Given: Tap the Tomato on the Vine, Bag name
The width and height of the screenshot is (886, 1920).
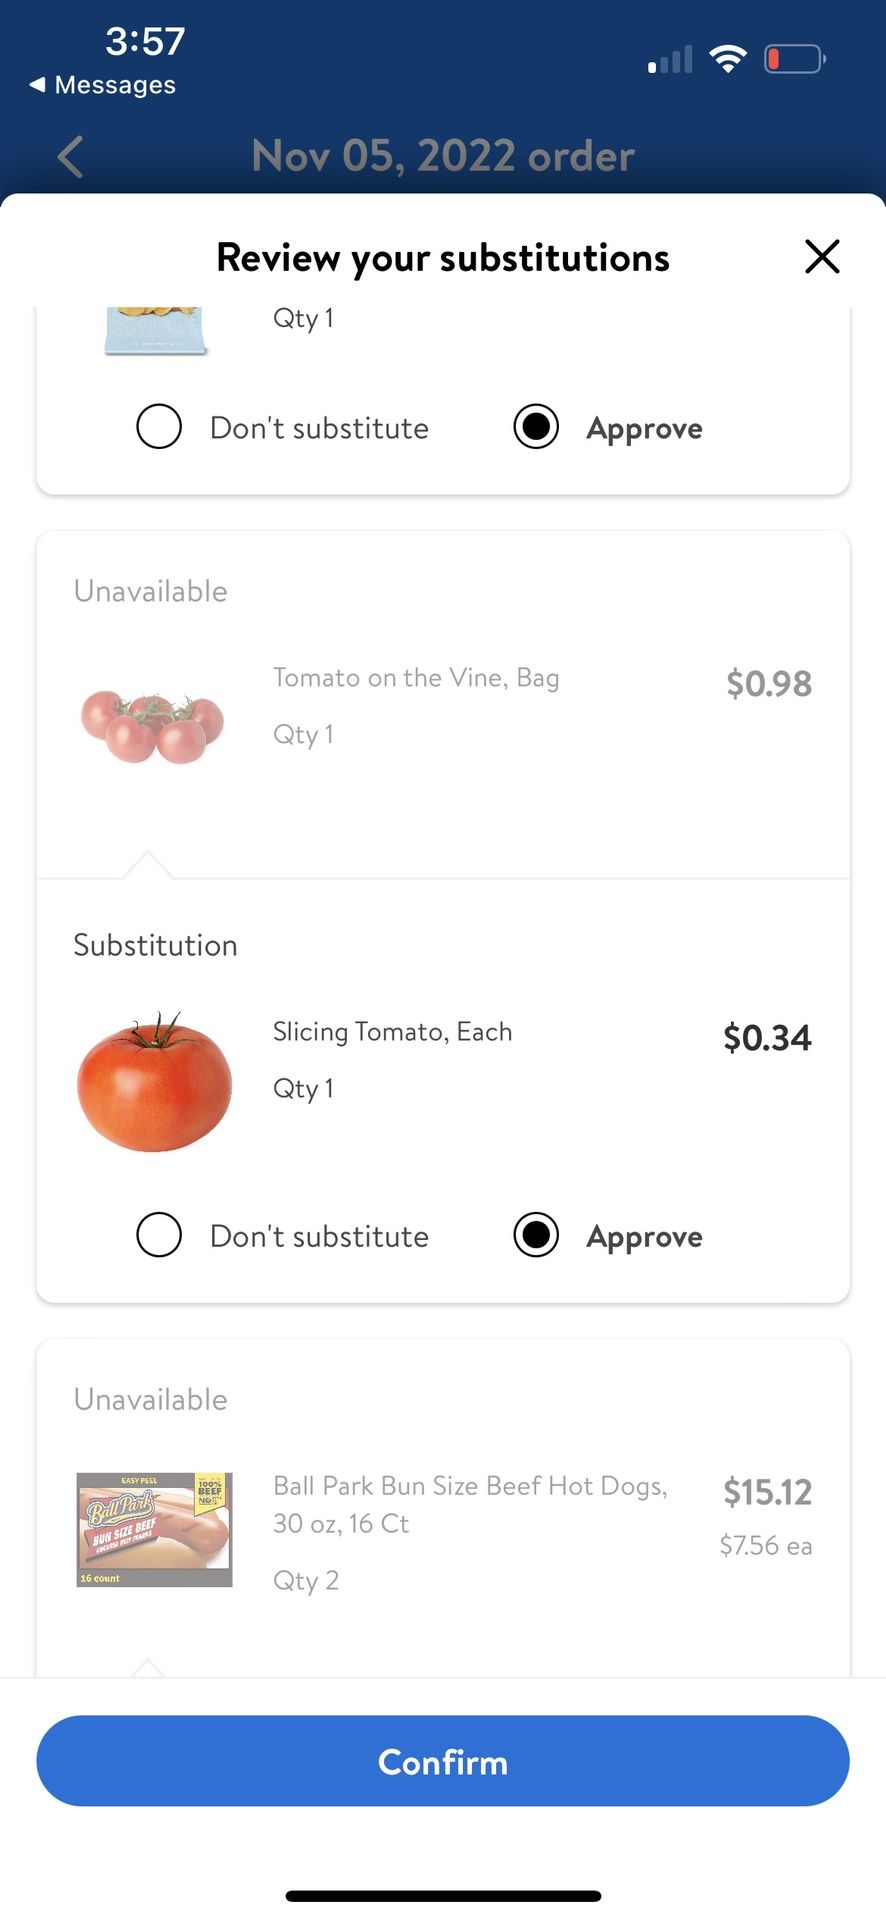Looking at the screenshot, I should (x=416, y=678).
